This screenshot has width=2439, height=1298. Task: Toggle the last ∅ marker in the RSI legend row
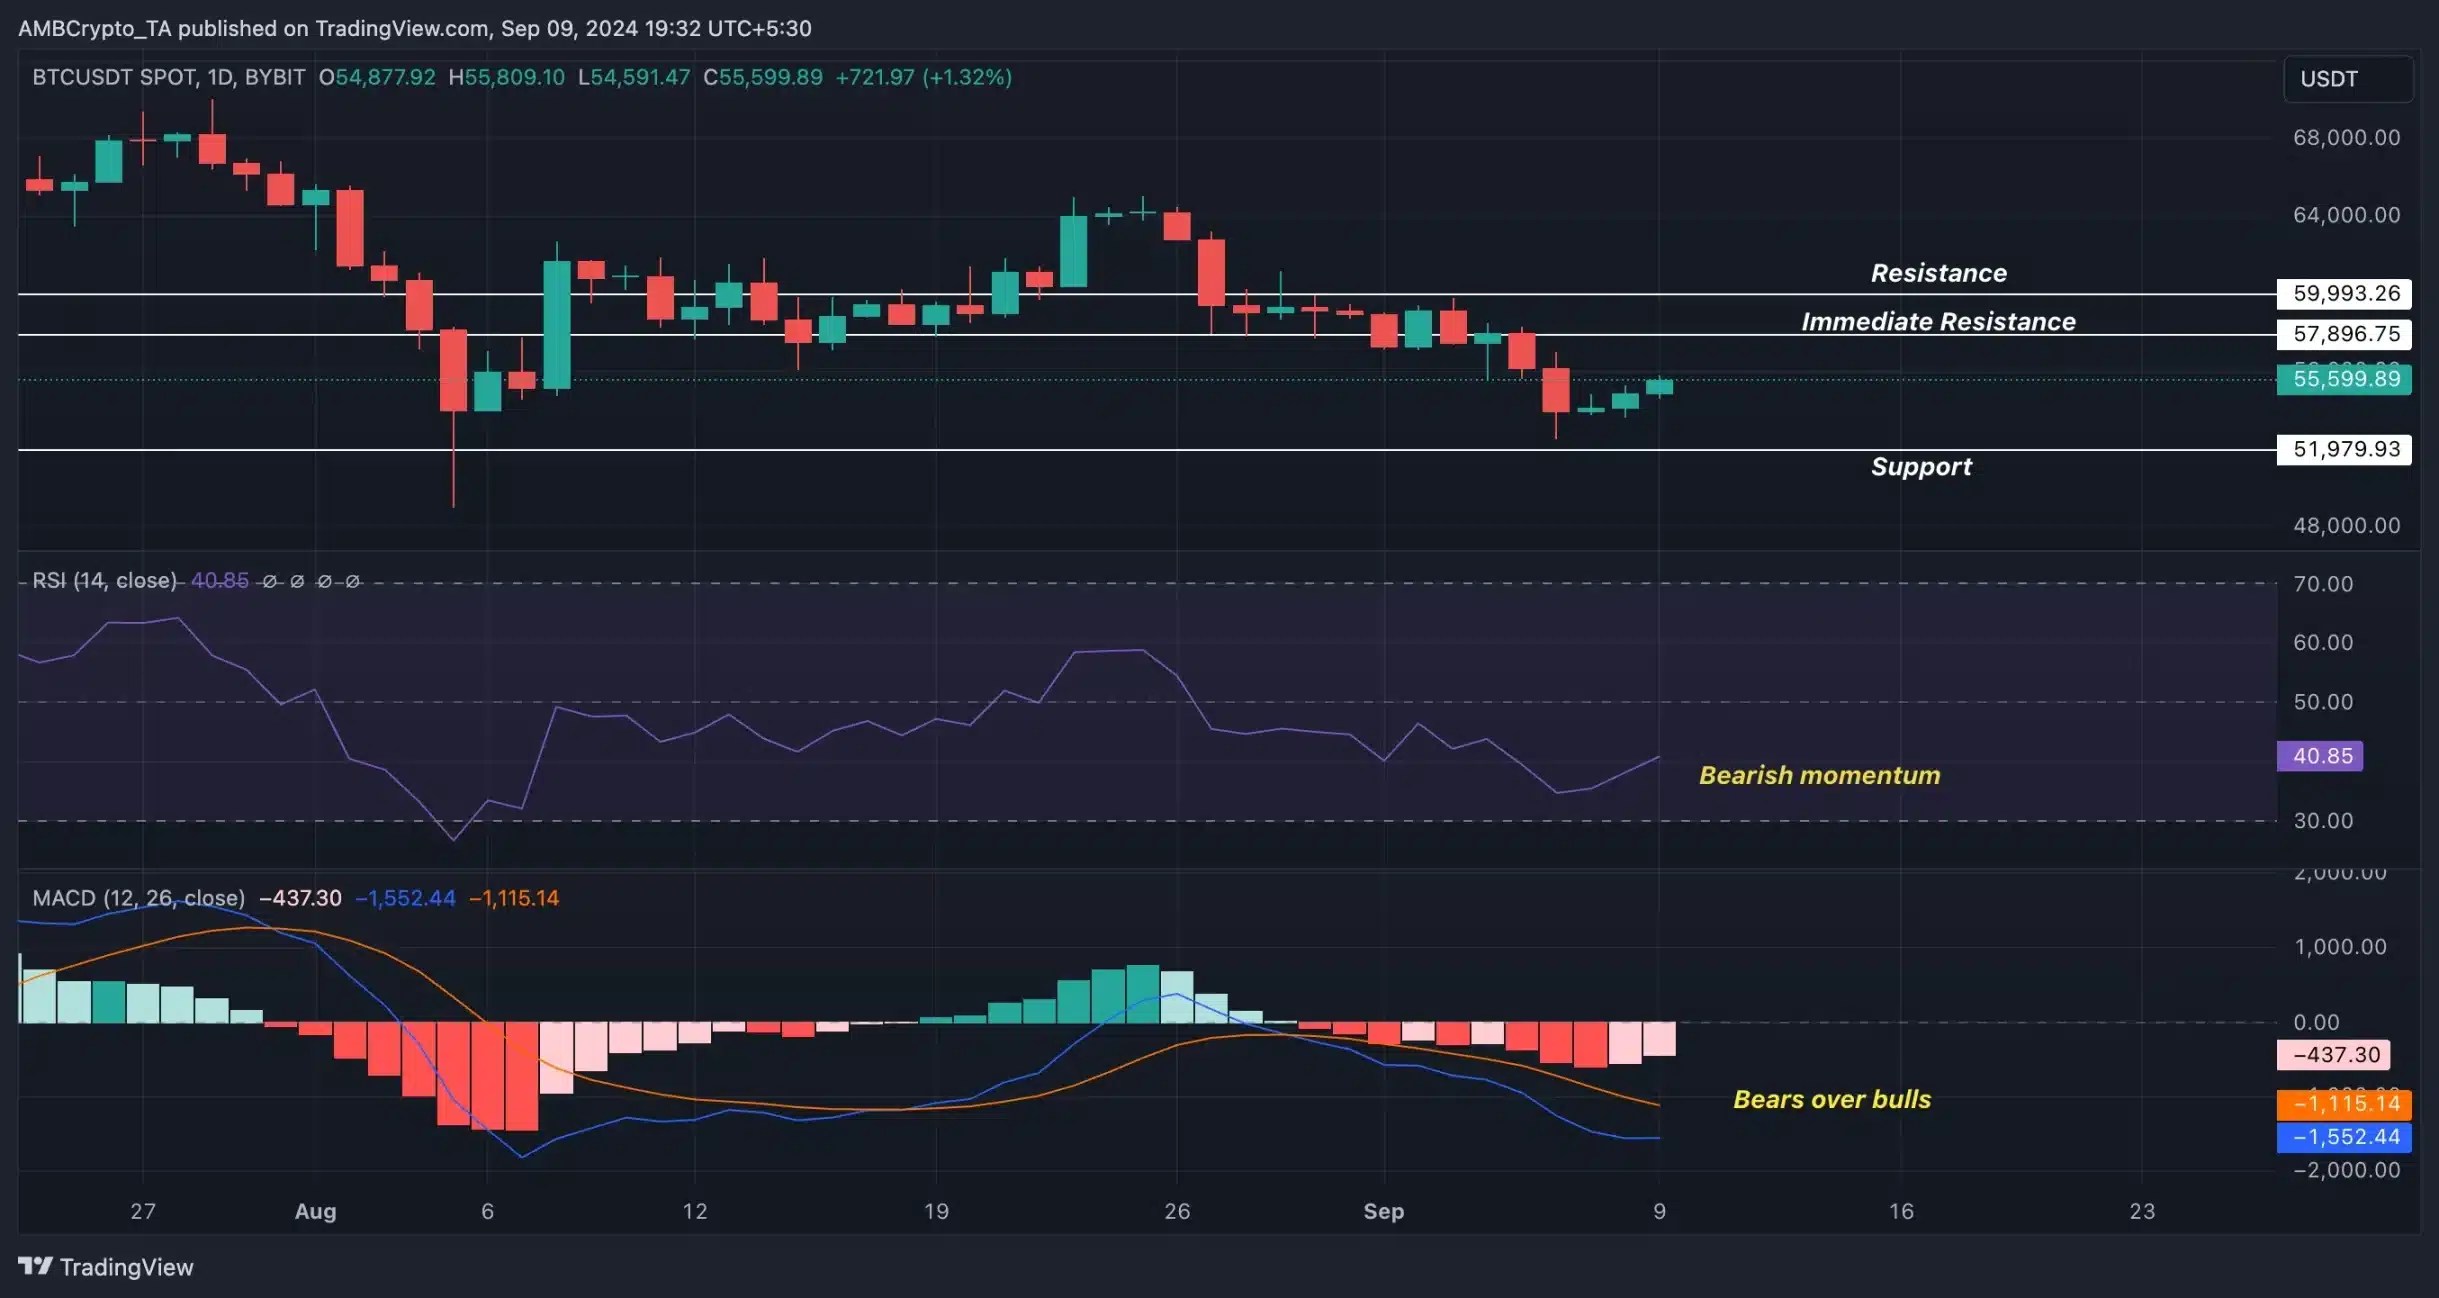point(352,580)
